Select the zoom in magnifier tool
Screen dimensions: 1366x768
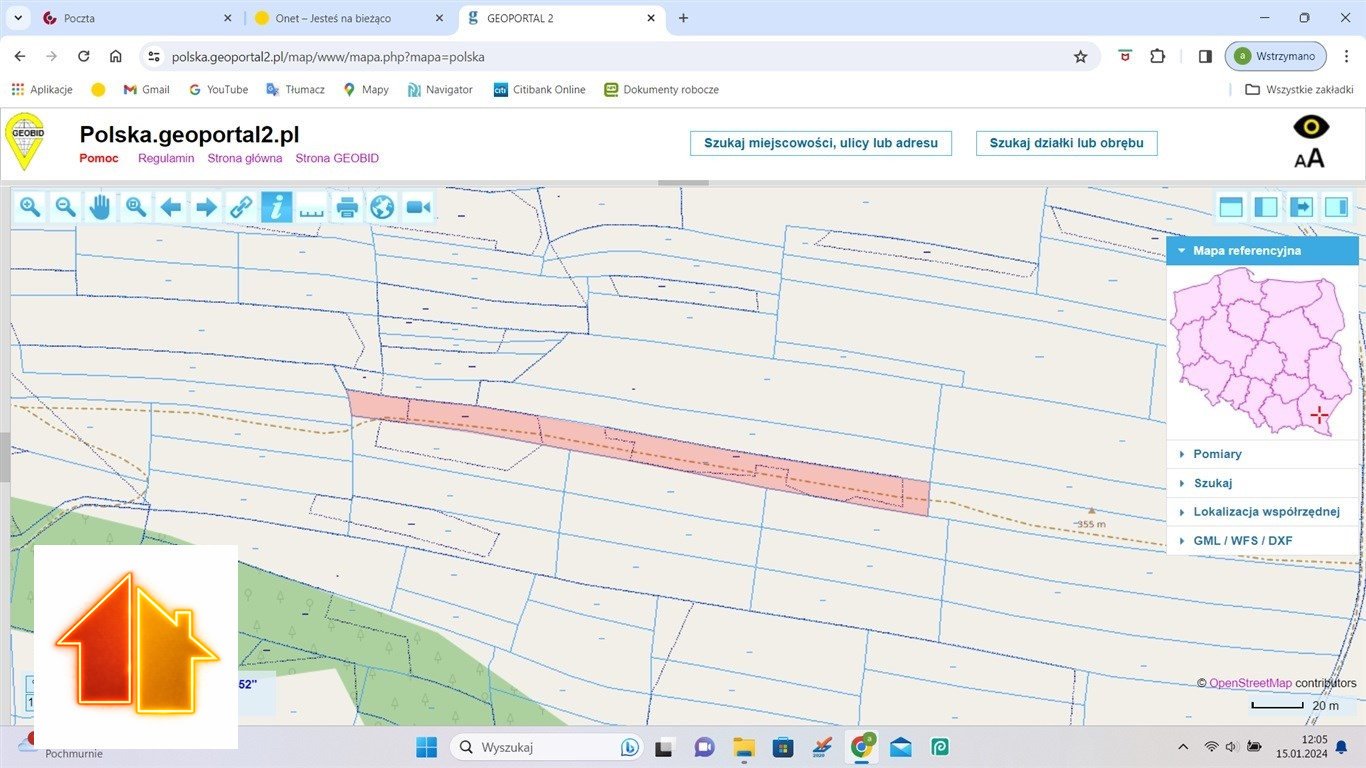point(30,207)
